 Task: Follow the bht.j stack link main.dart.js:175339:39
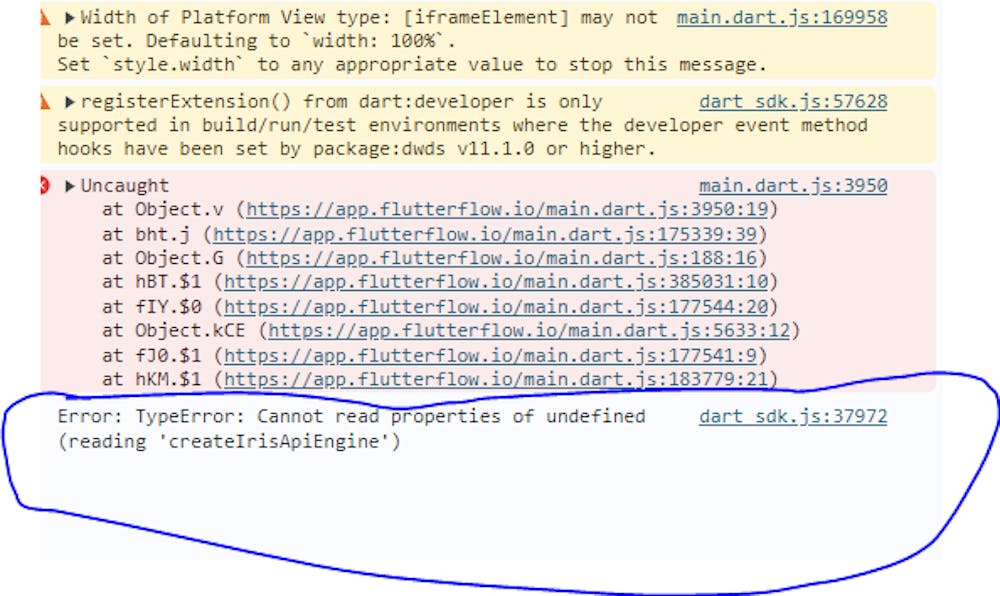[x=485, y=234]
